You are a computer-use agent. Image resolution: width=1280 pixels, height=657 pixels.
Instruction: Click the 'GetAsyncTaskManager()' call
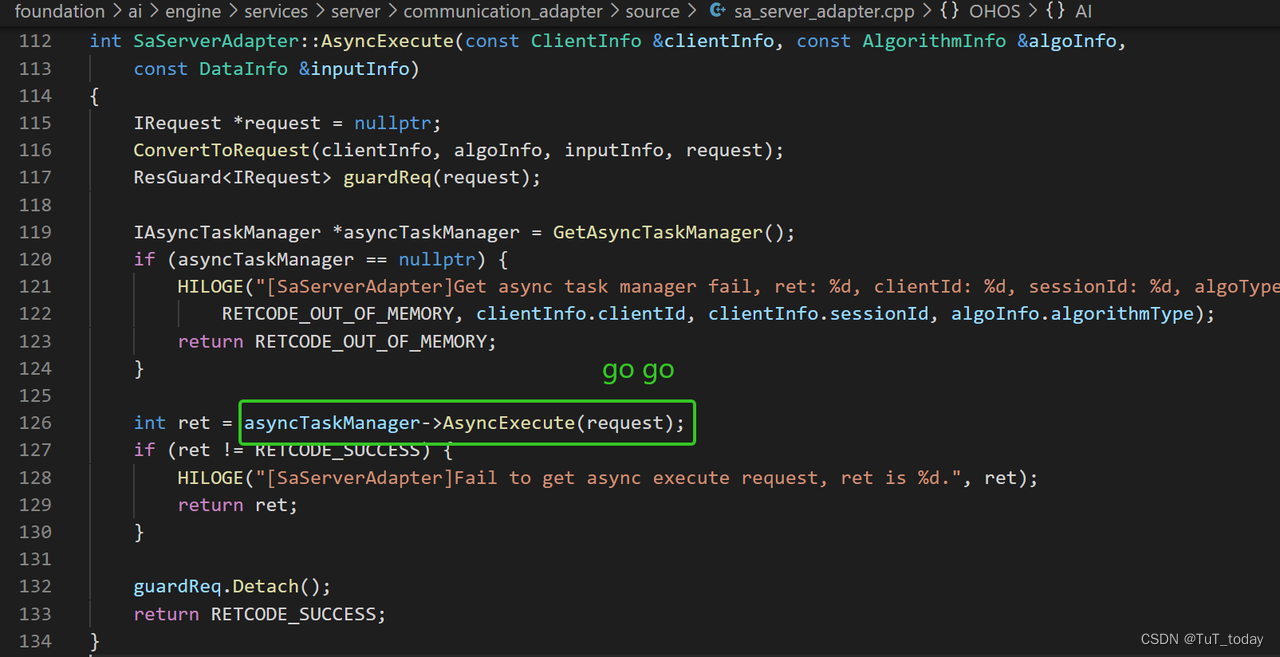pyautogui.click(x=669, y=232)
